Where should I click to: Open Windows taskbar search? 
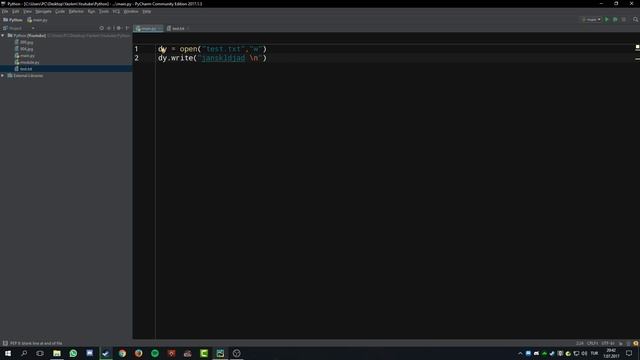(x=24, y=353)
